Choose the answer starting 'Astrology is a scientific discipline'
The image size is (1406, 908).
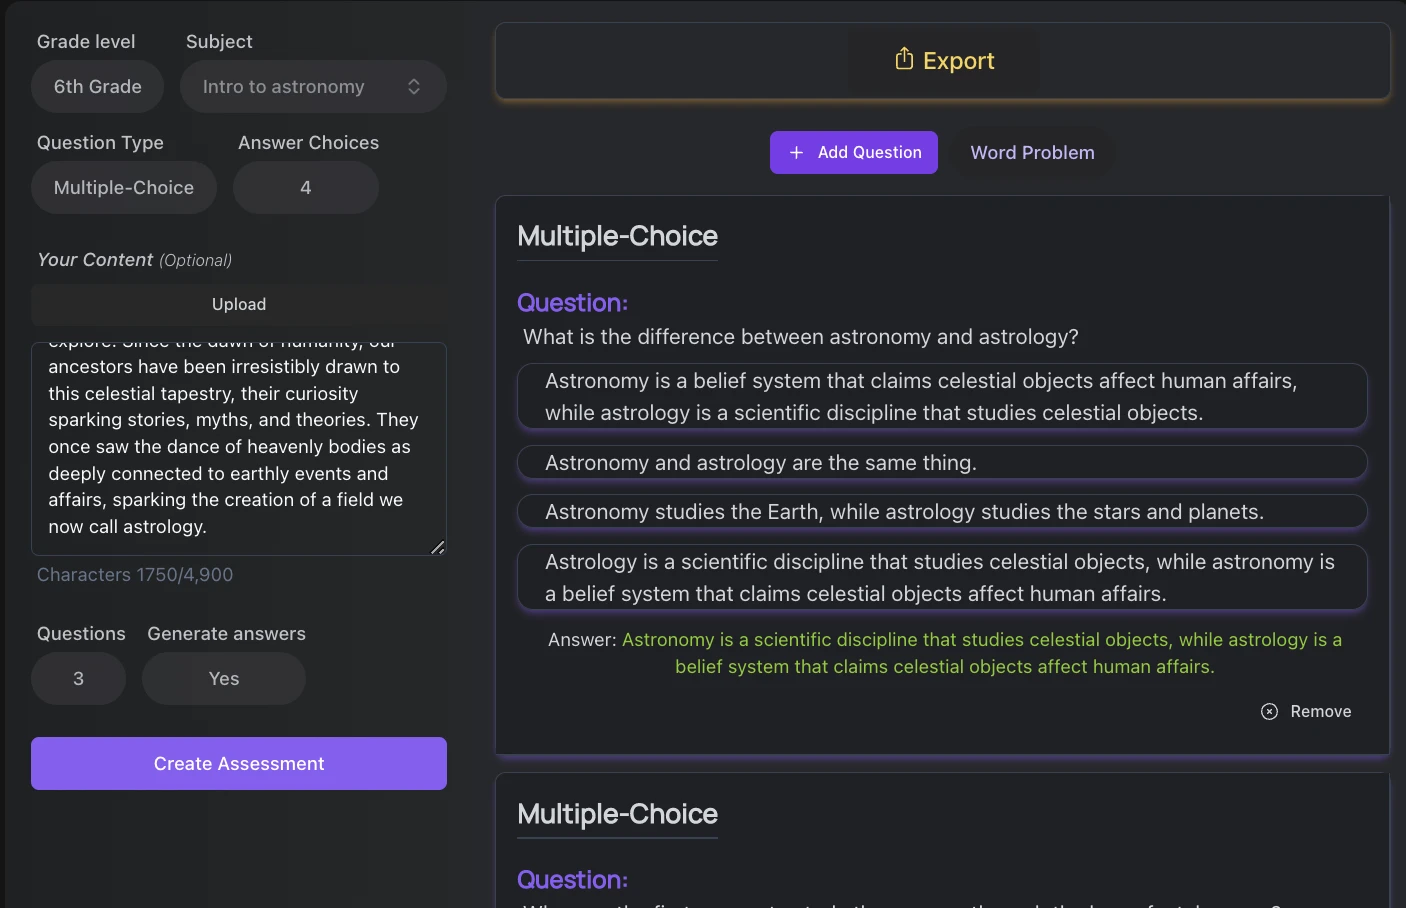[942, 577]
